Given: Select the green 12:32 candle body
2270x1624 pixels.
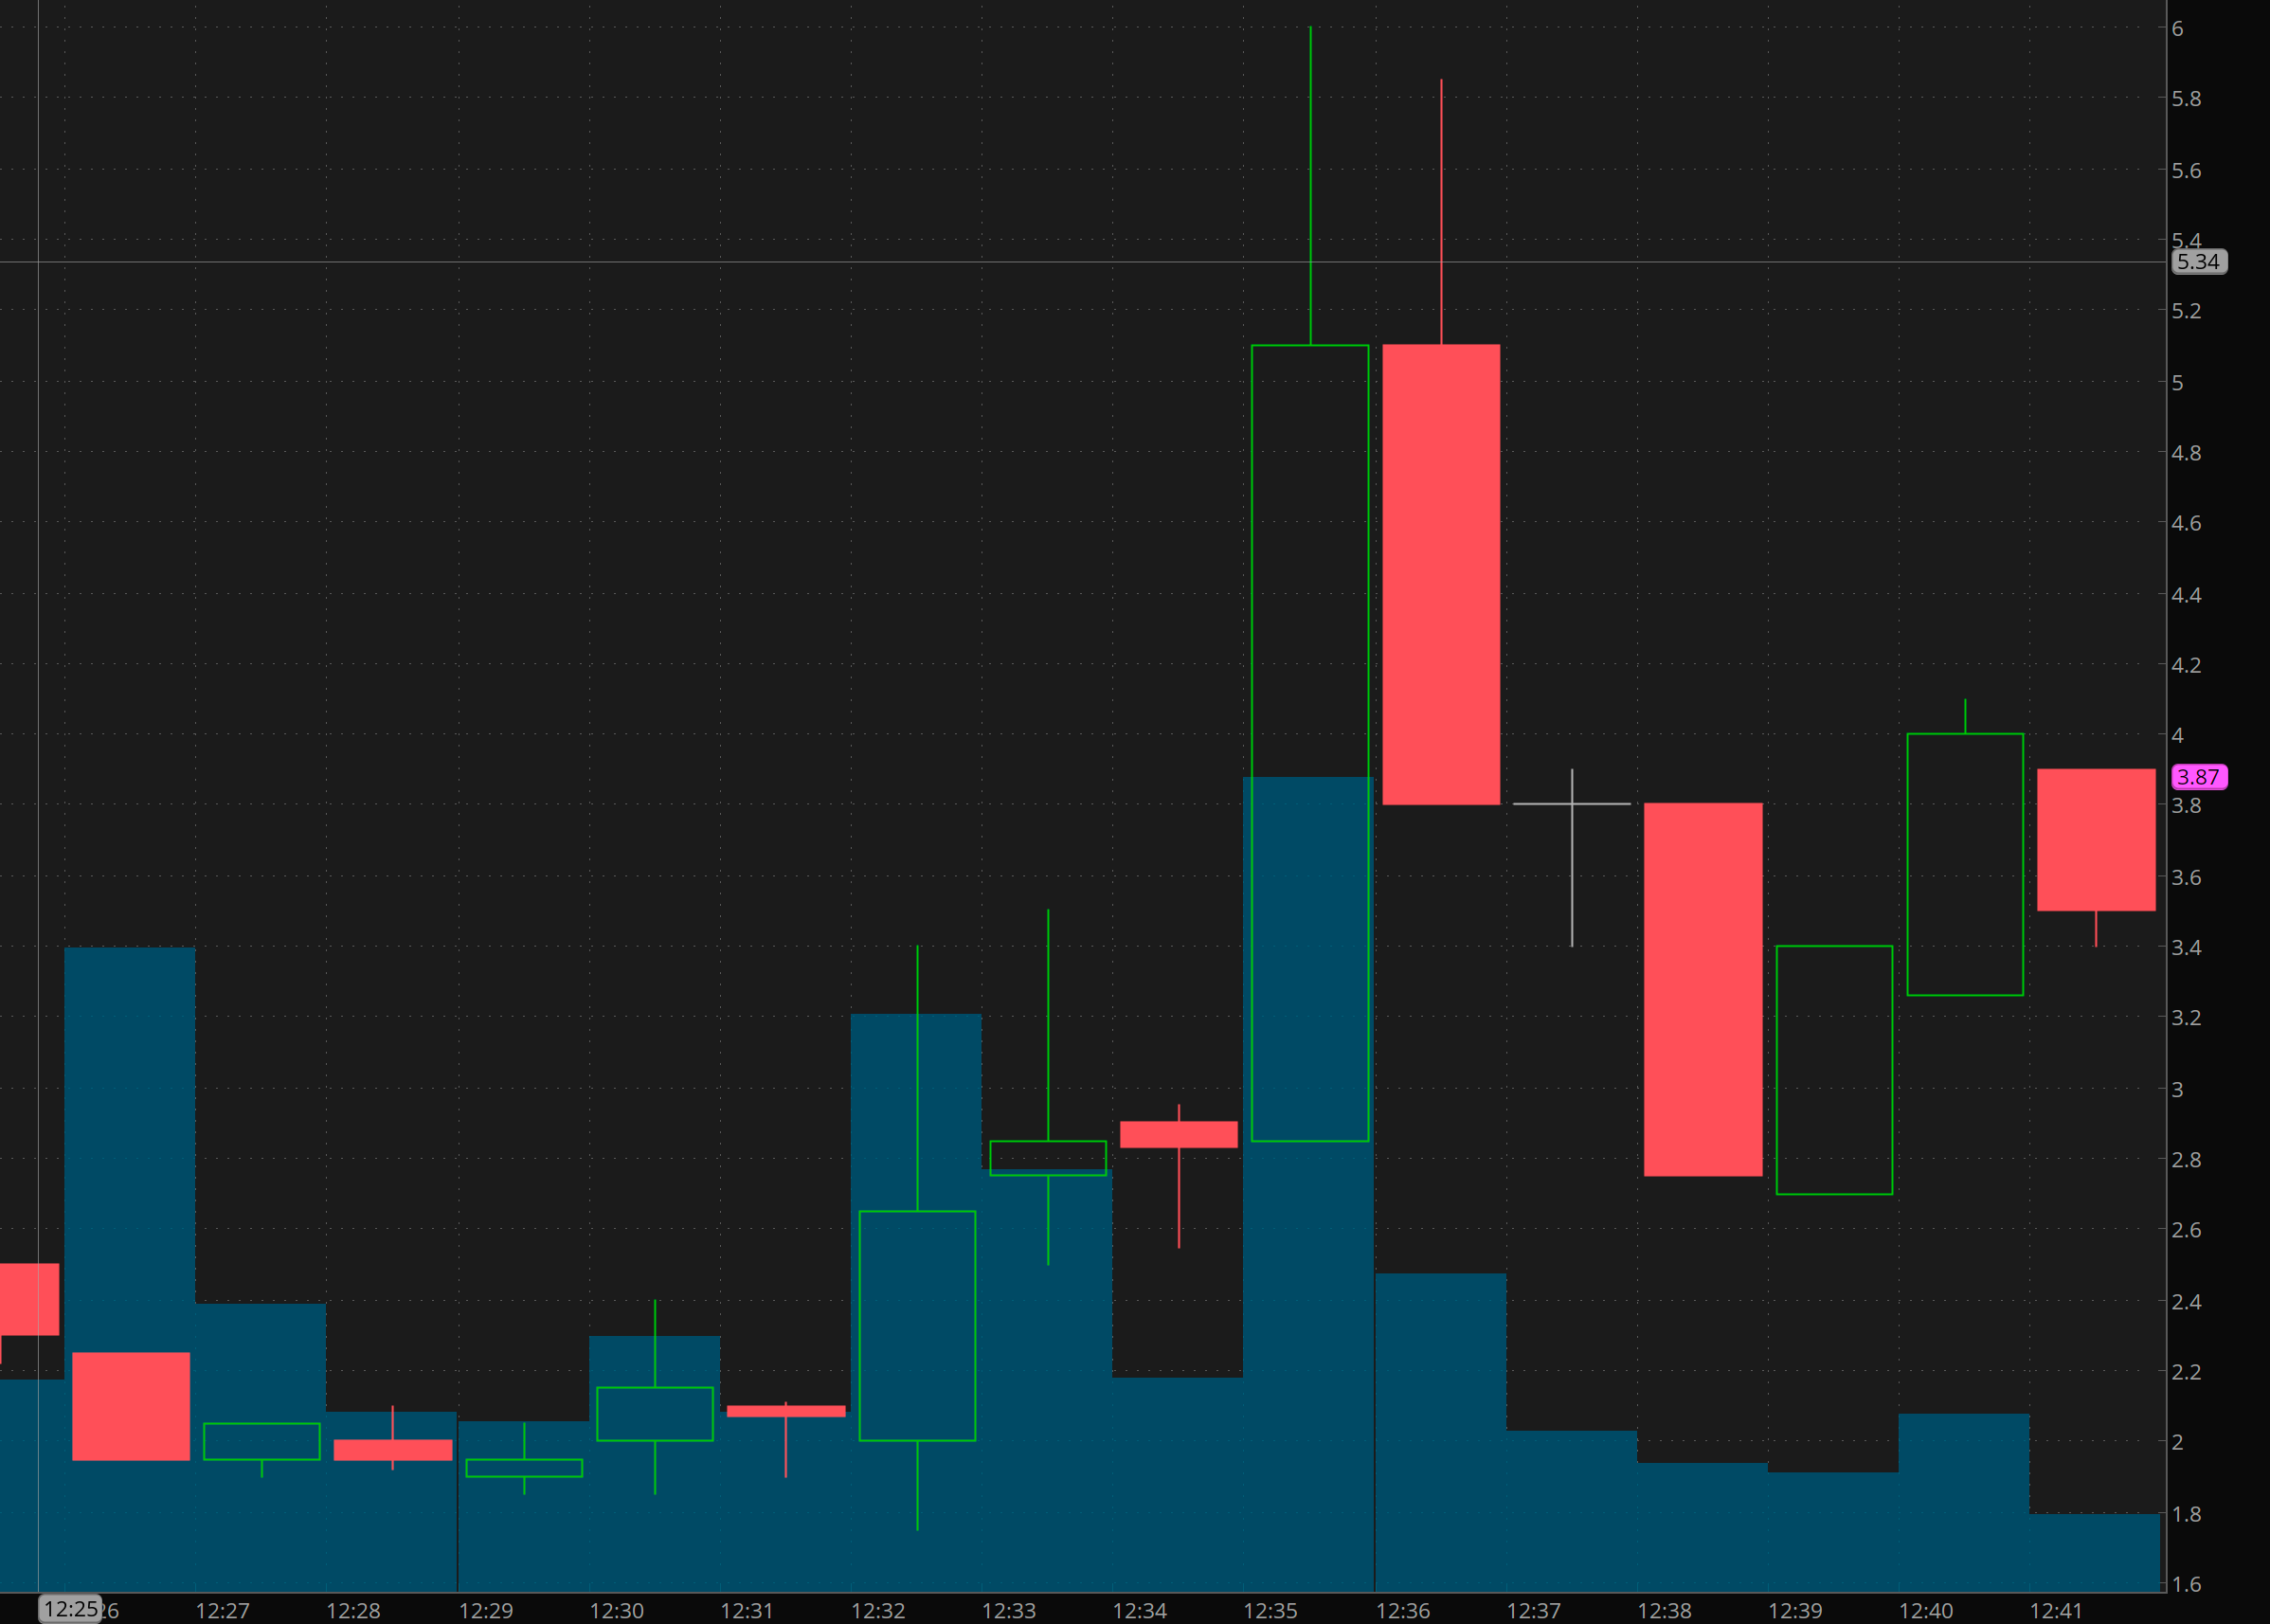Looking at the screenshot, I should pos(917,1325).
